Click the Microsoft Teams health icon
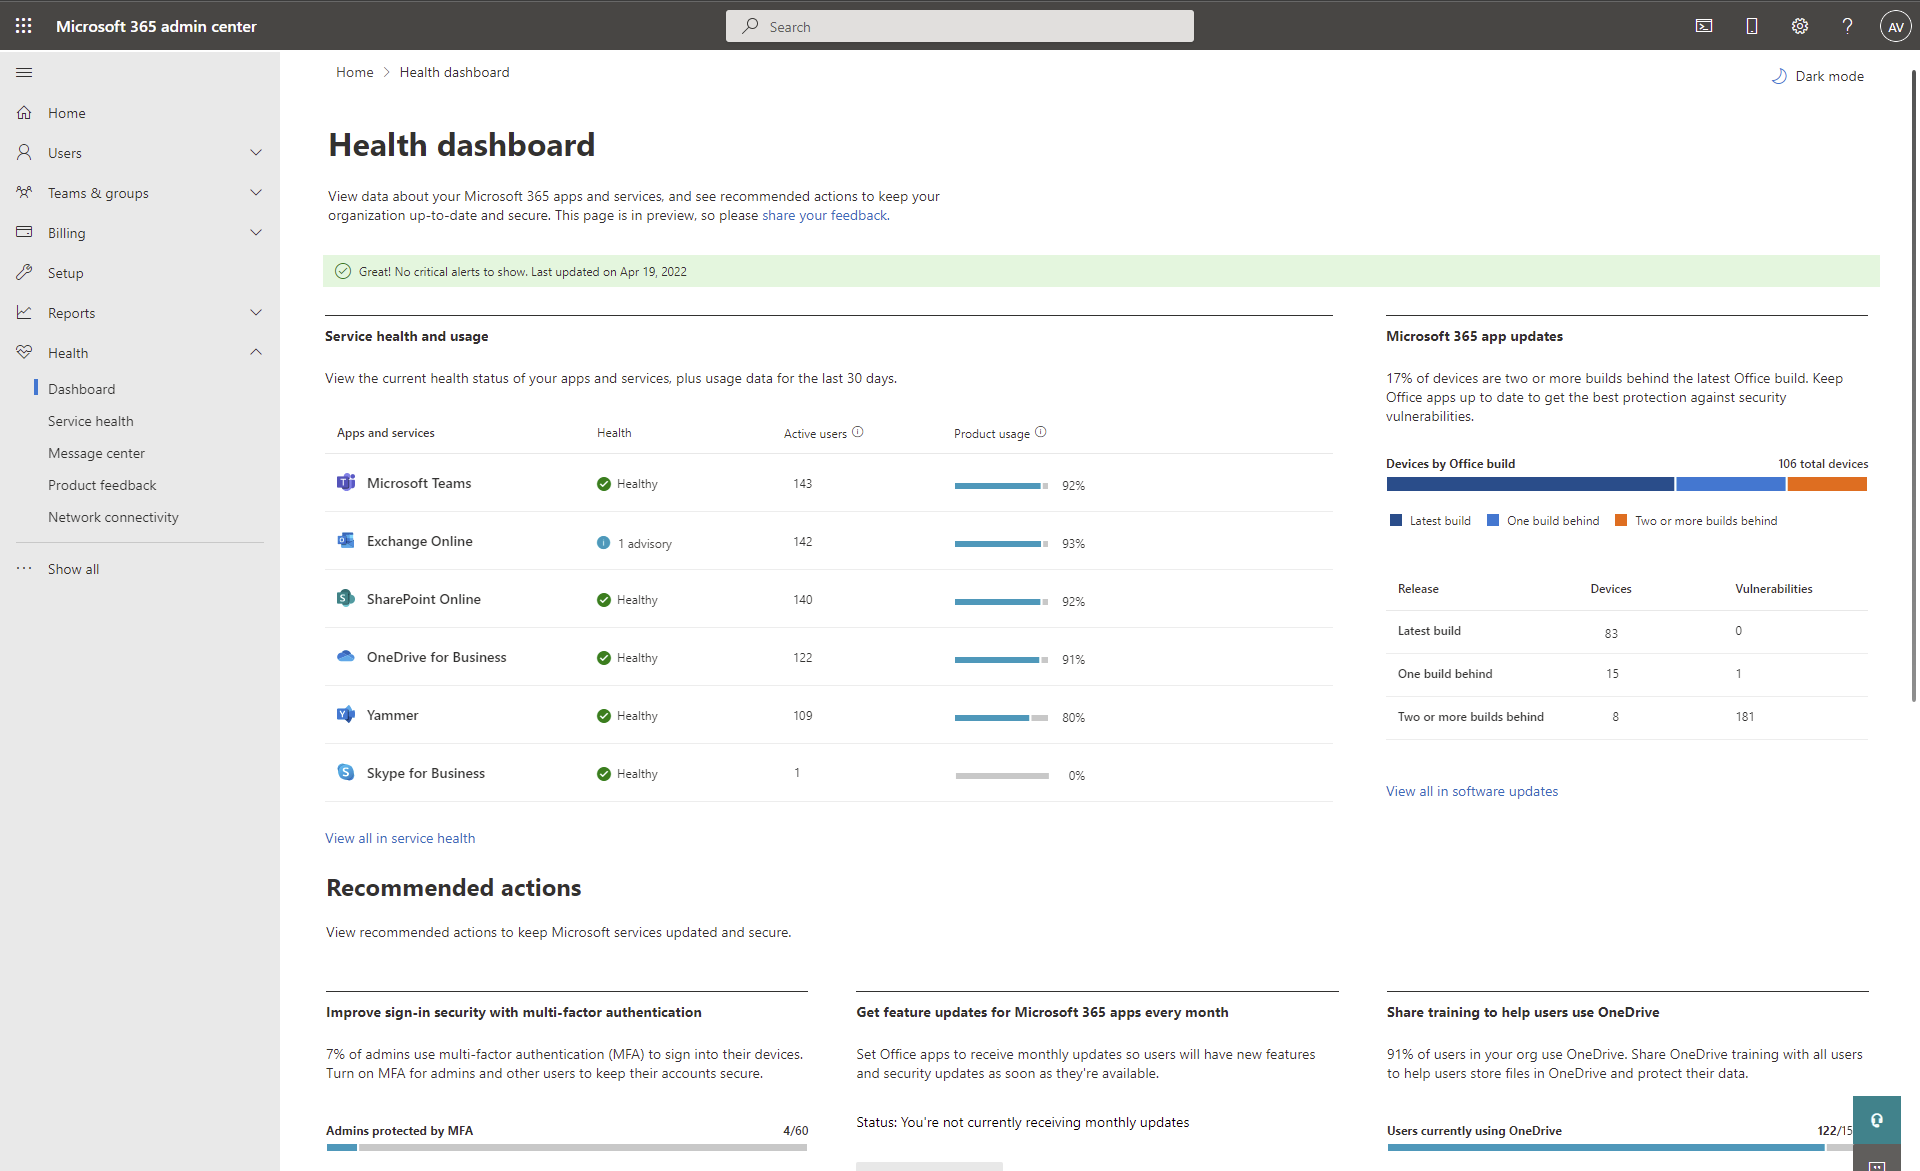This screenshot has height=1171, width=1920. pyautogui.click(x=603, y=483)
